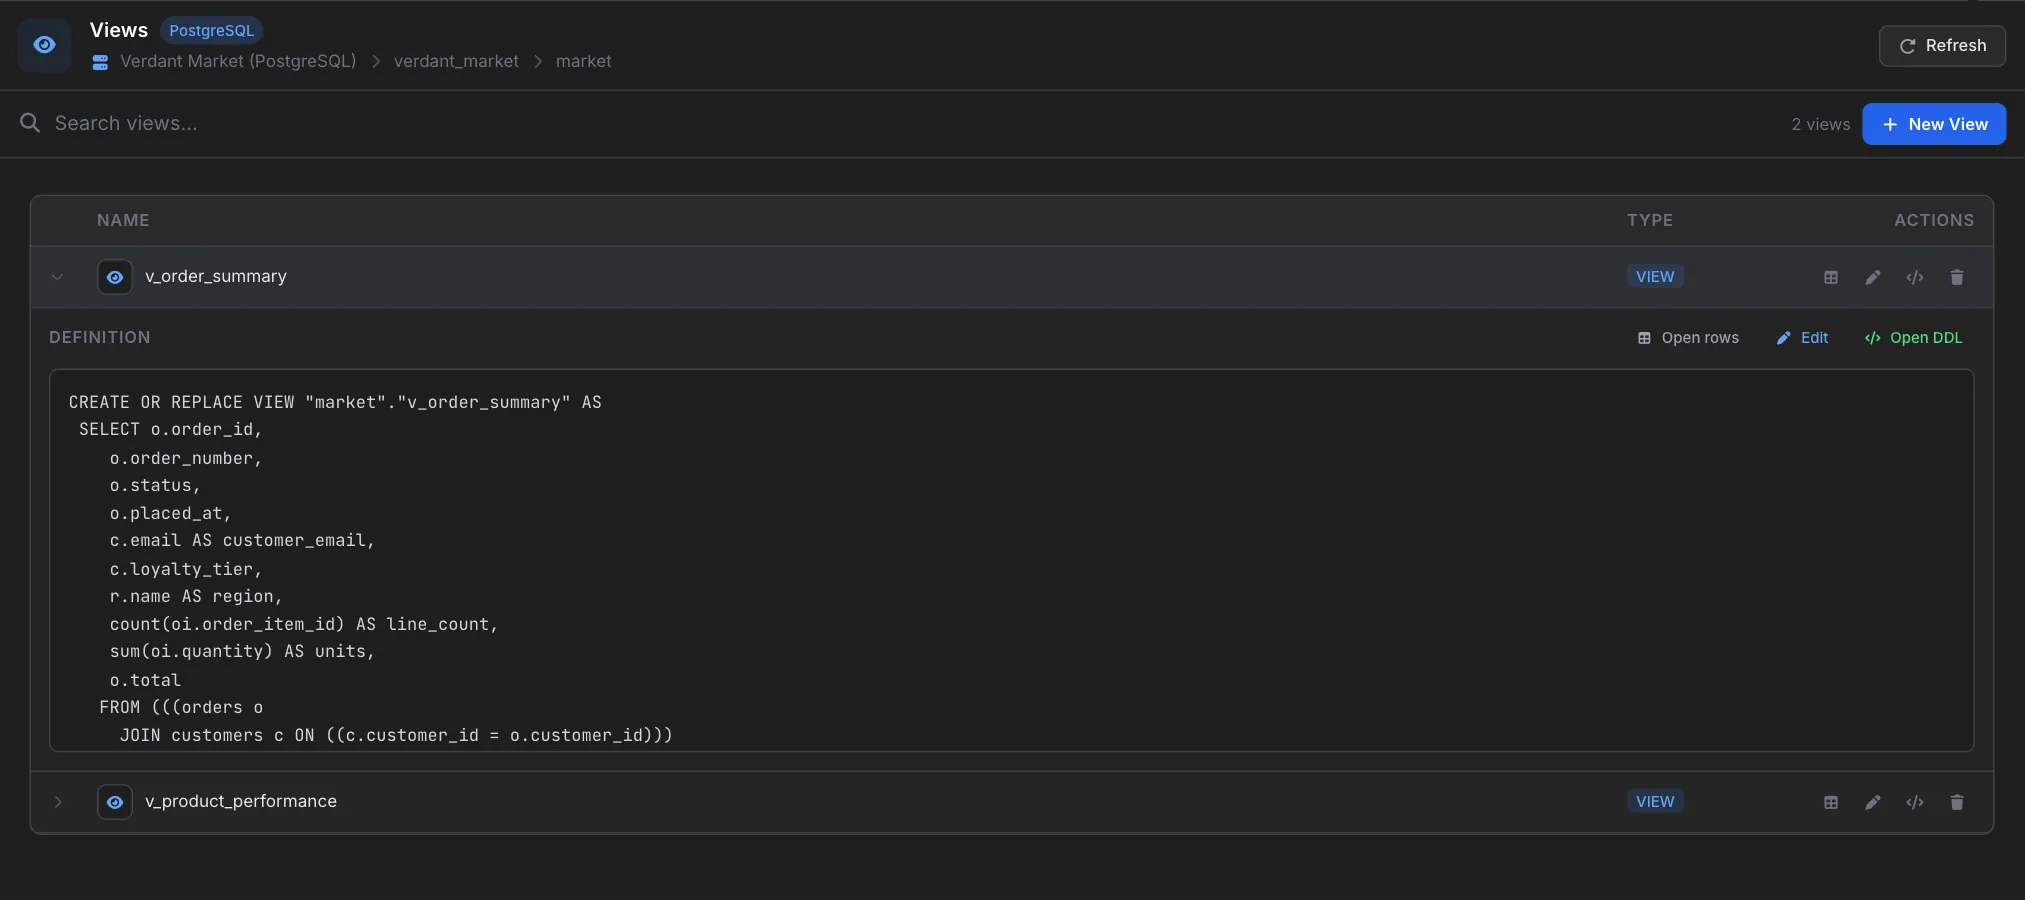Click the TYPE column header
This screenshot has width=2025, height=900.
[x=1650, y=220]
